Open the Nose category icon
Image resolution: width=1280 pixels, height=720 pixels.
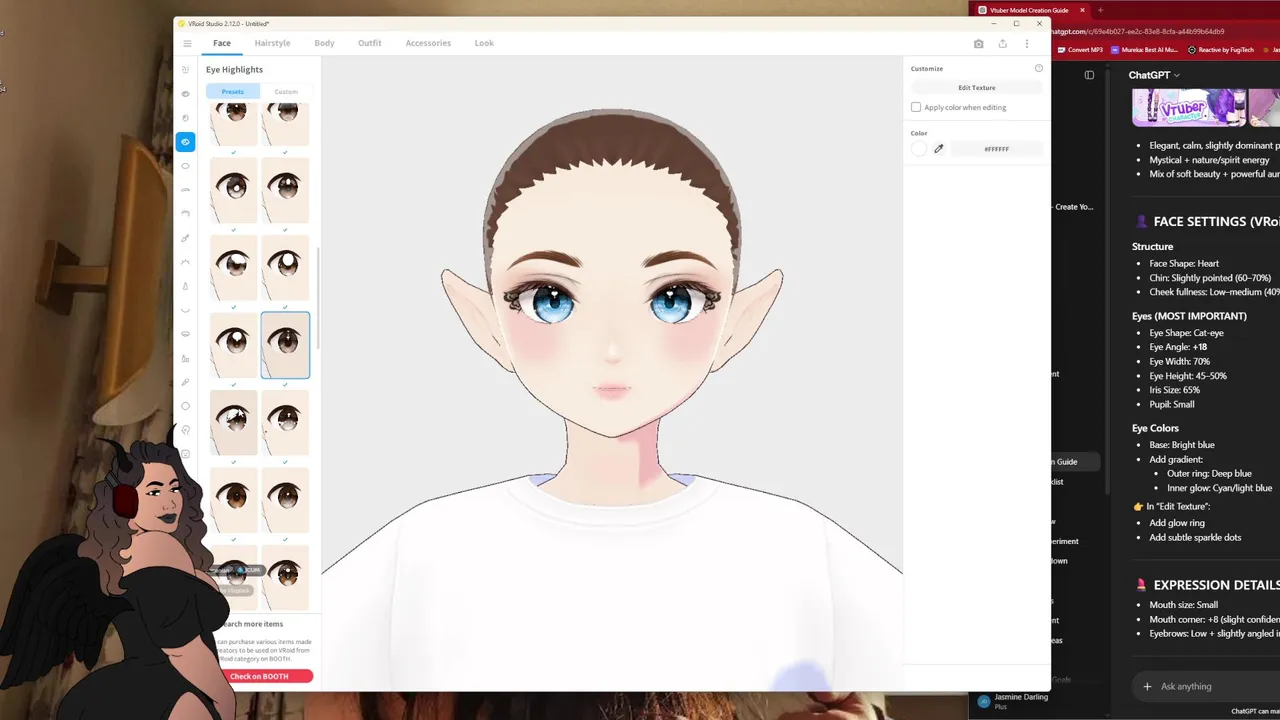185,286
